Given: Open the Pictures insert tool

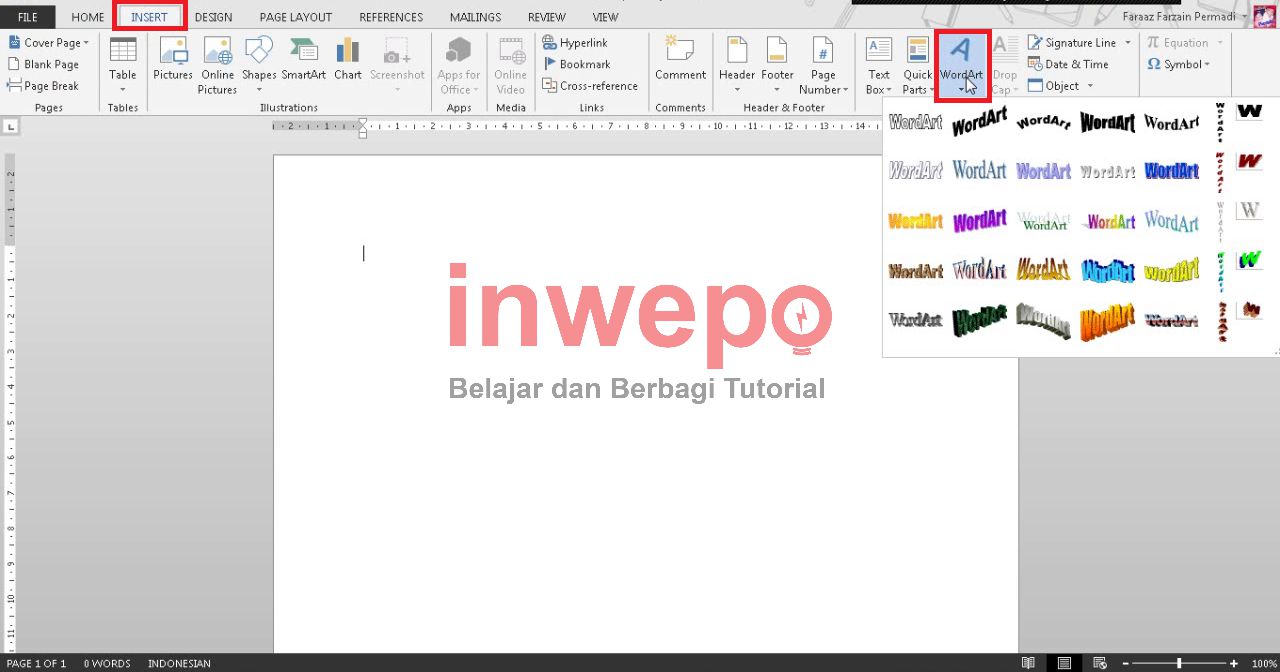Looking at the screenshot, I should pos(172,60).
